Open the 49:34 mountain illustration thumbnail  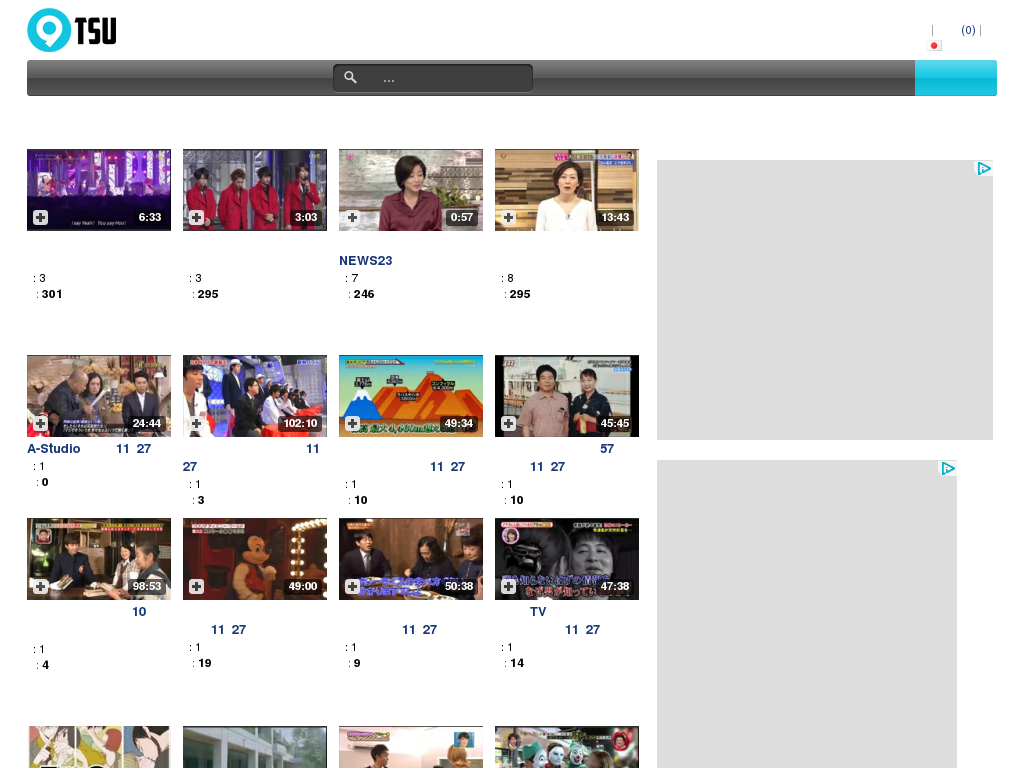point(411,396)
